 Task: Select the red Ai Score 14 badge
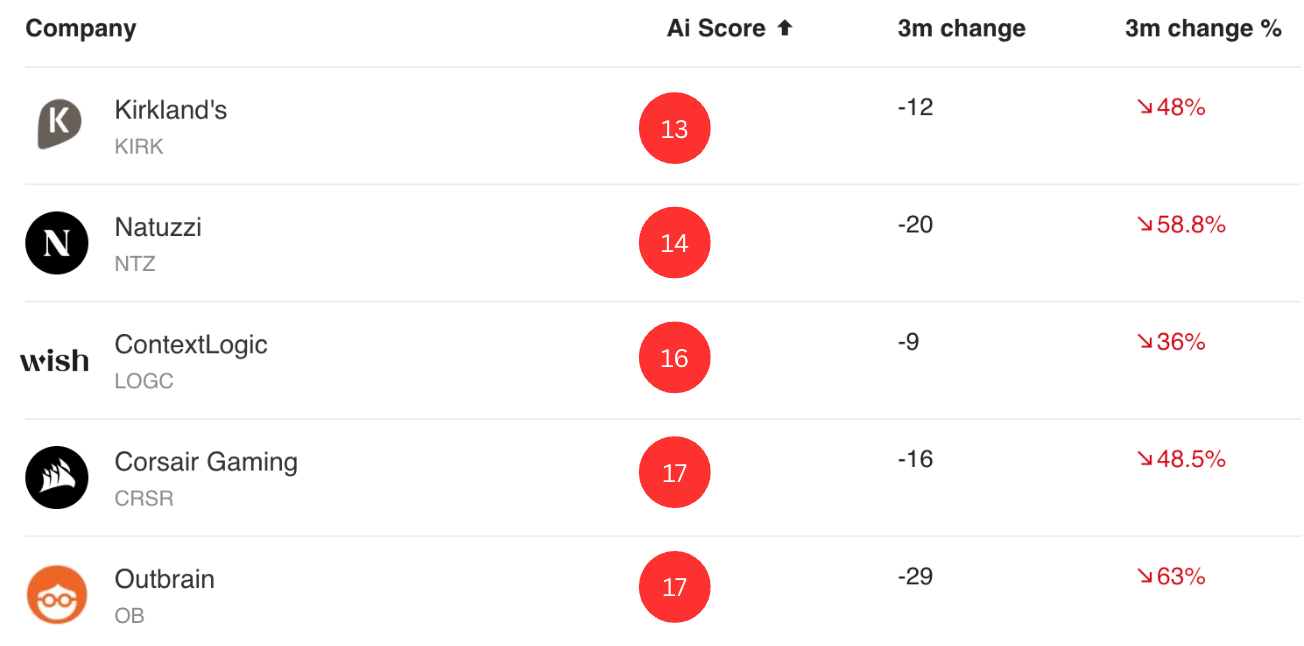click(675, 243)
